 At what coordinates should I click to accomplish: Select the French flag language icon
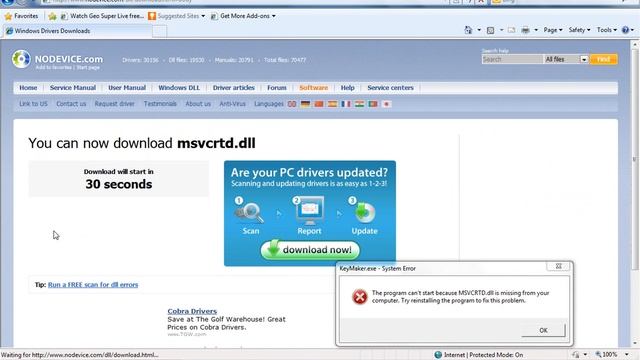[346, 104]
